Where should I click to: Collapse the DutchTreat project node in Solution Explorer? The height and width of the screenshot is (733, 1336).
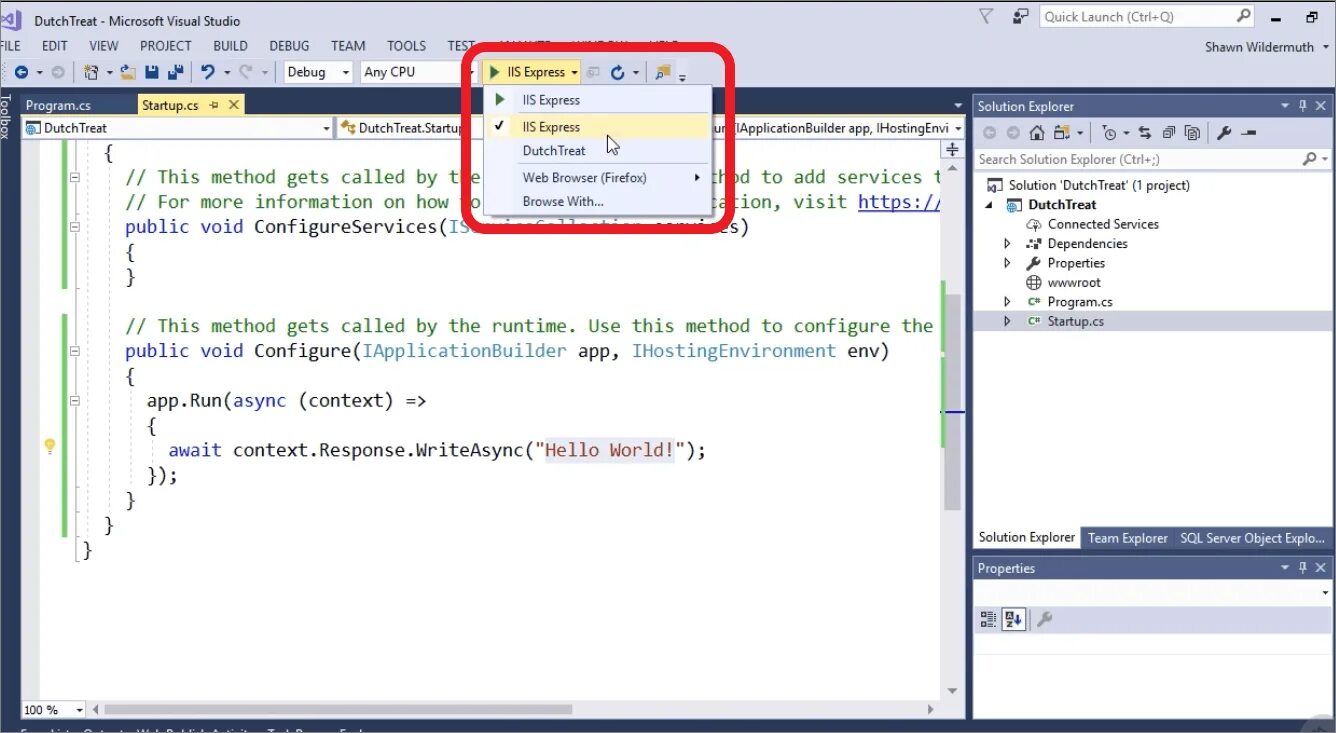pyautogui.click(x=991, y=204)
